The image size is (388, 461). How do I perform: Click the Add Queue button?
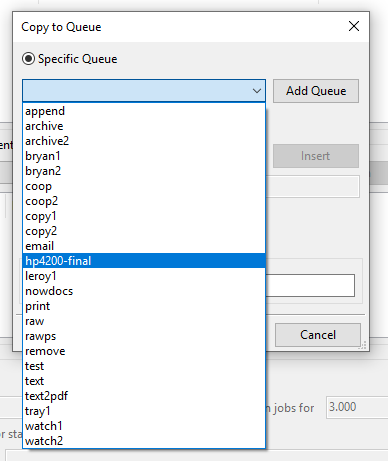[x=316, y=91]
